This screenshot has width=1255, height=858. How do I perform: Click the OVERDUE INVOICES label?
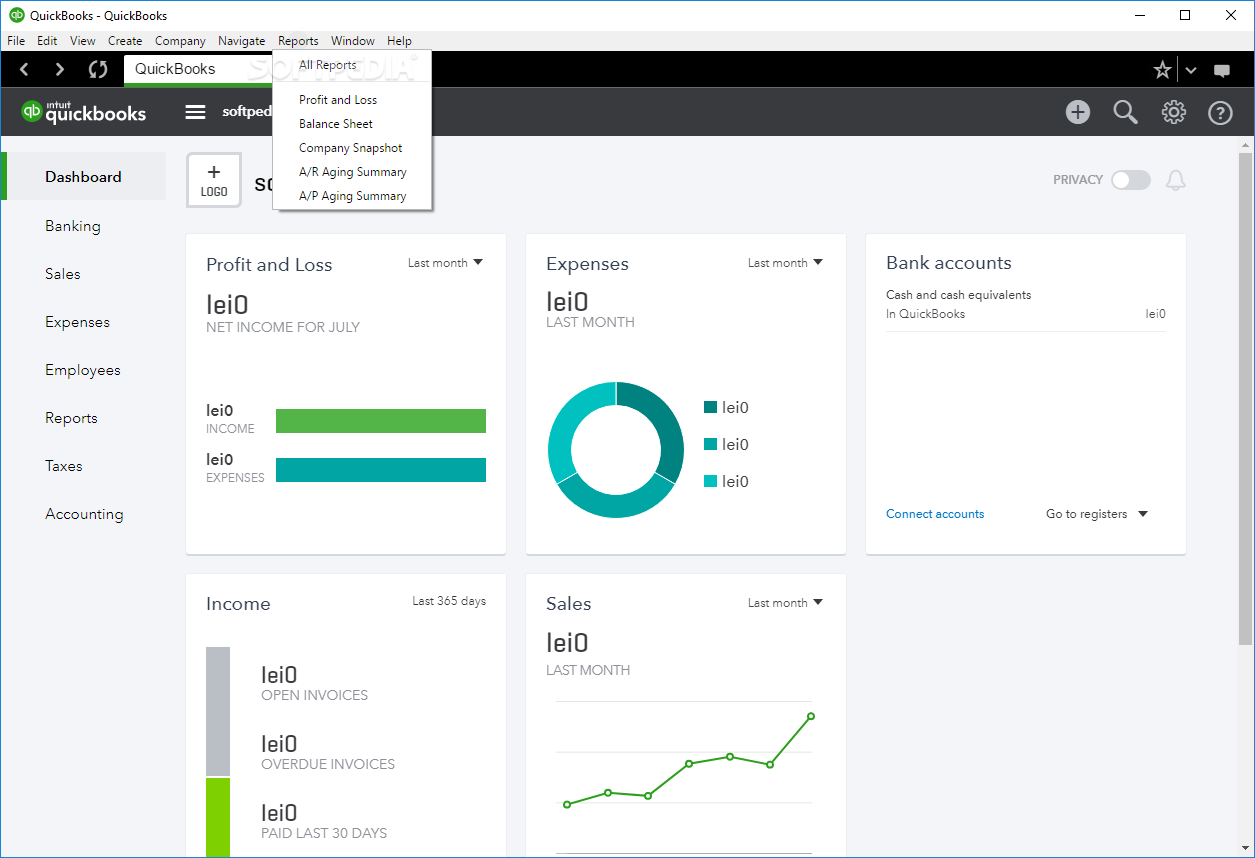tap(328, 764)
